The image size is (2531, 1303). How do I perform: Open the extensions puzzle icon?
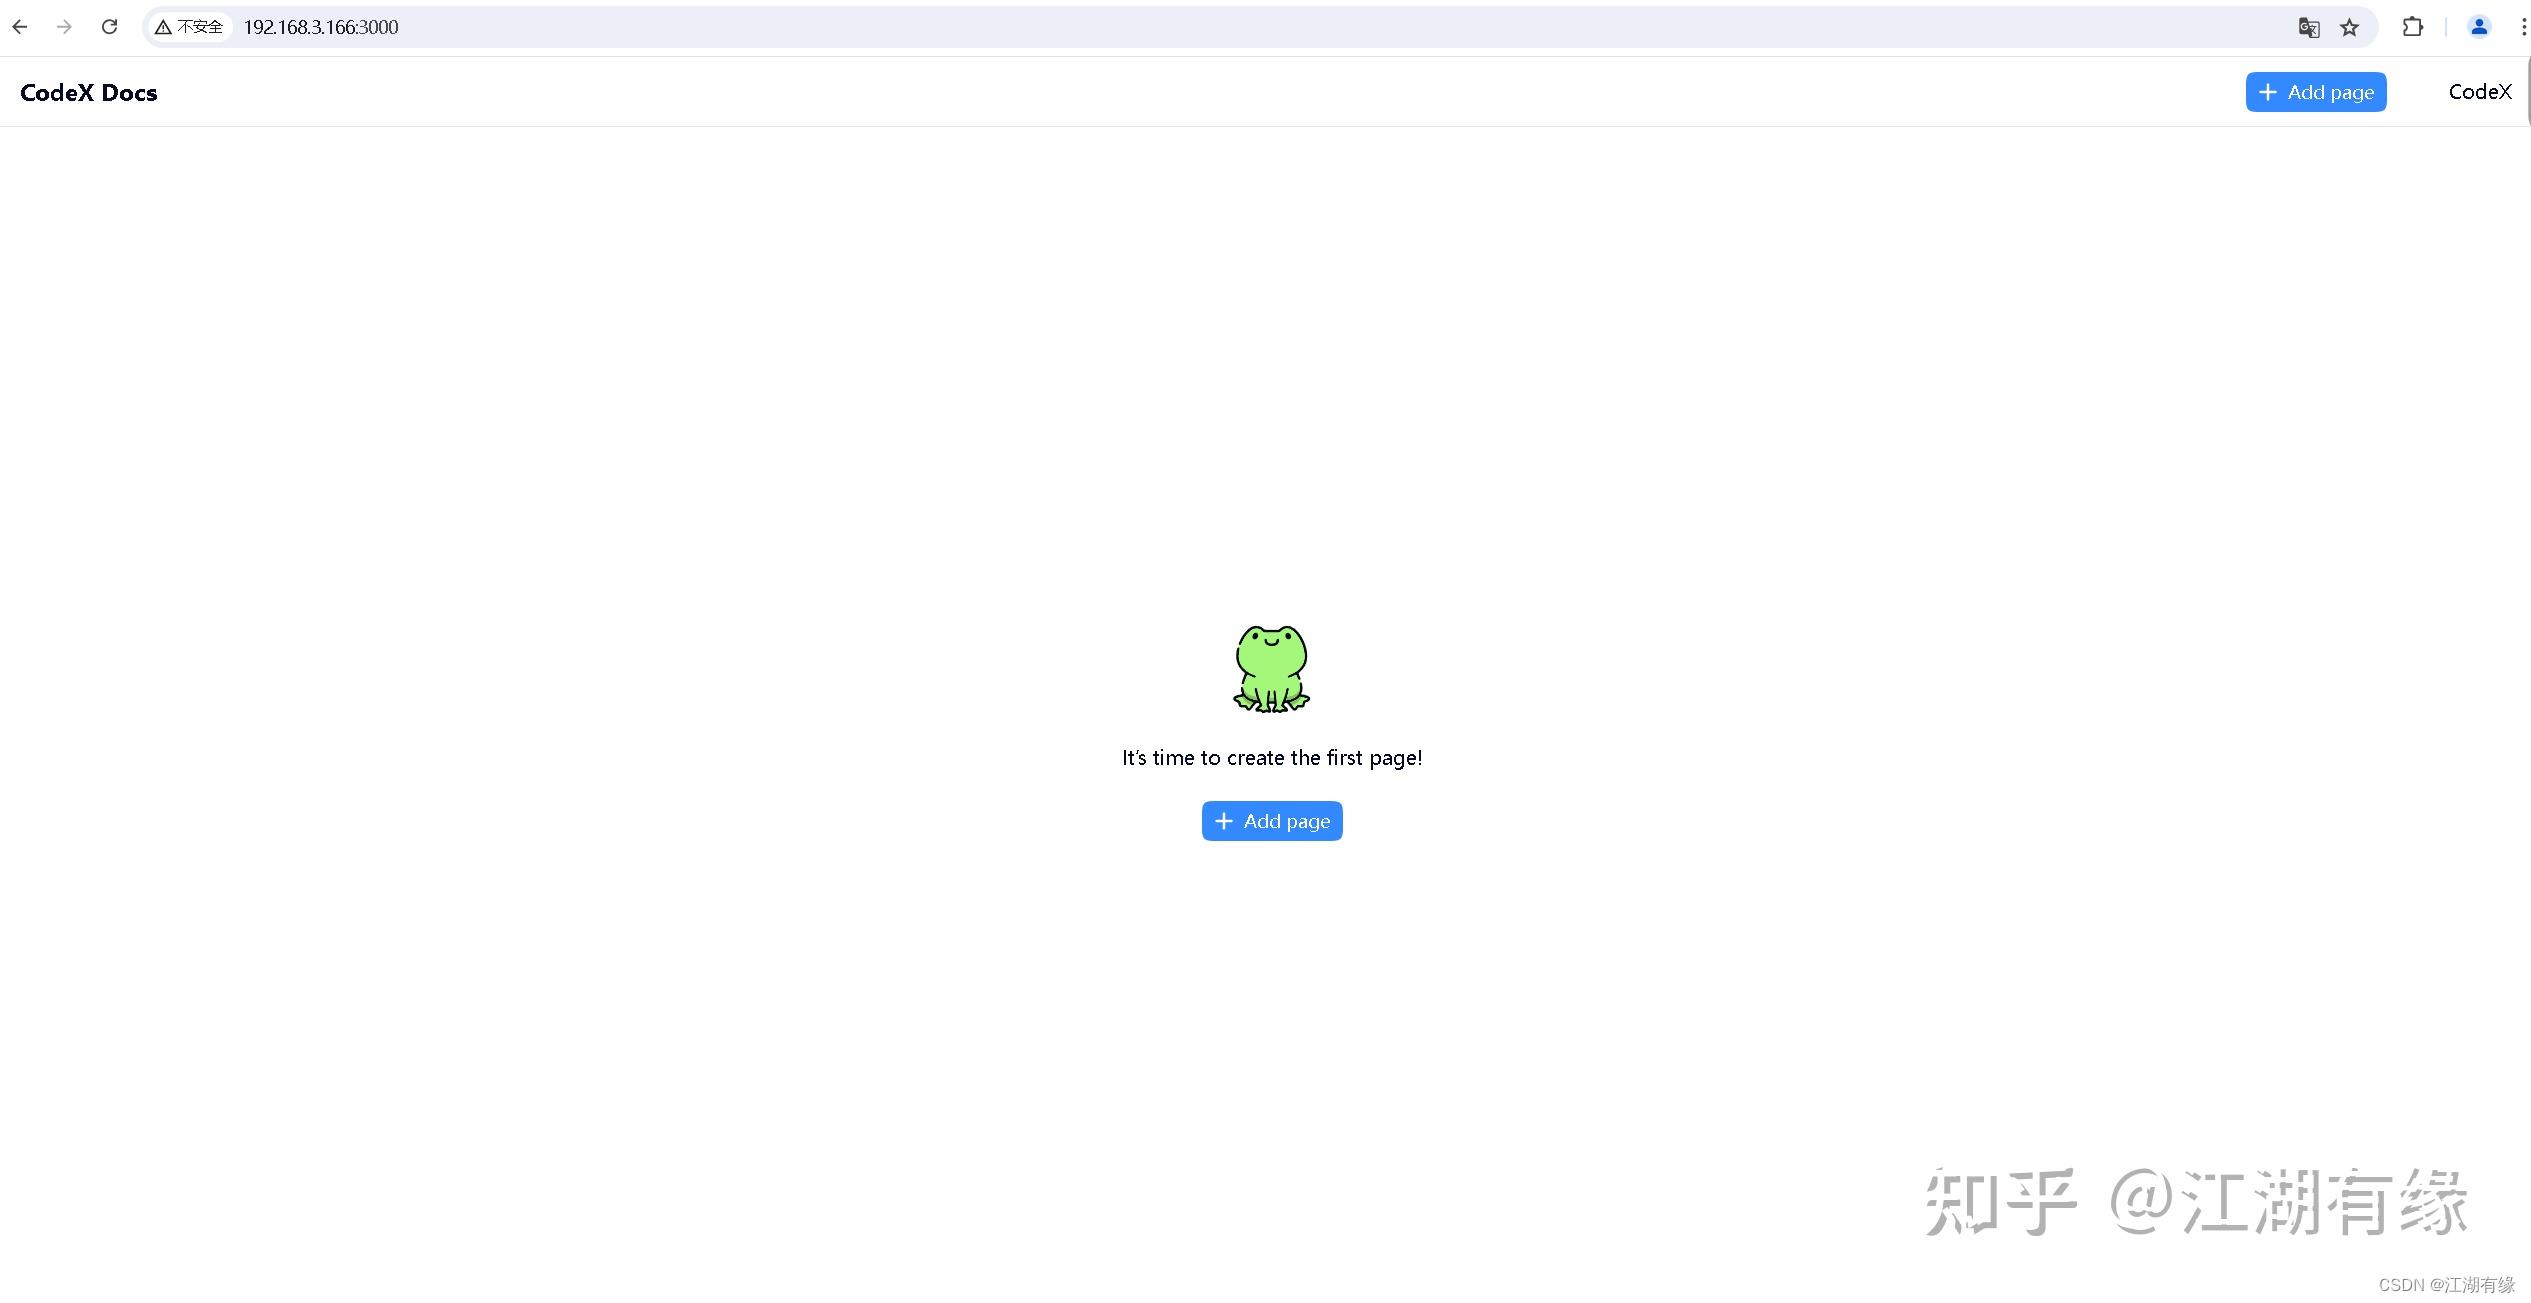[x=2412, y=27]
